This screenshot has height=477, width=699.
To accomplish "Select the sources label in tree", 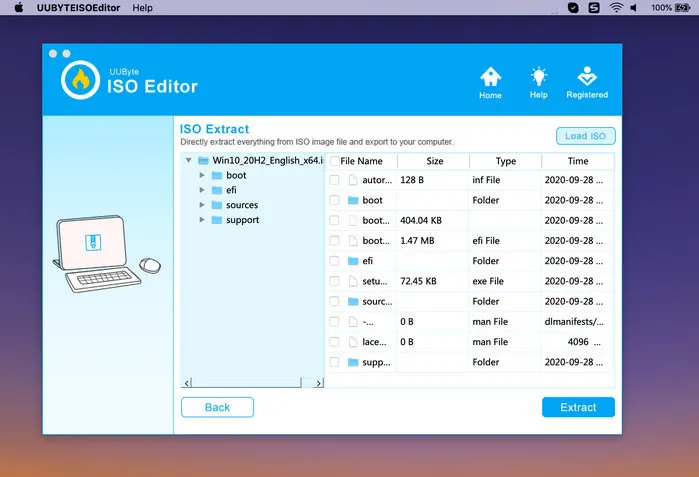I will point(242,205).
